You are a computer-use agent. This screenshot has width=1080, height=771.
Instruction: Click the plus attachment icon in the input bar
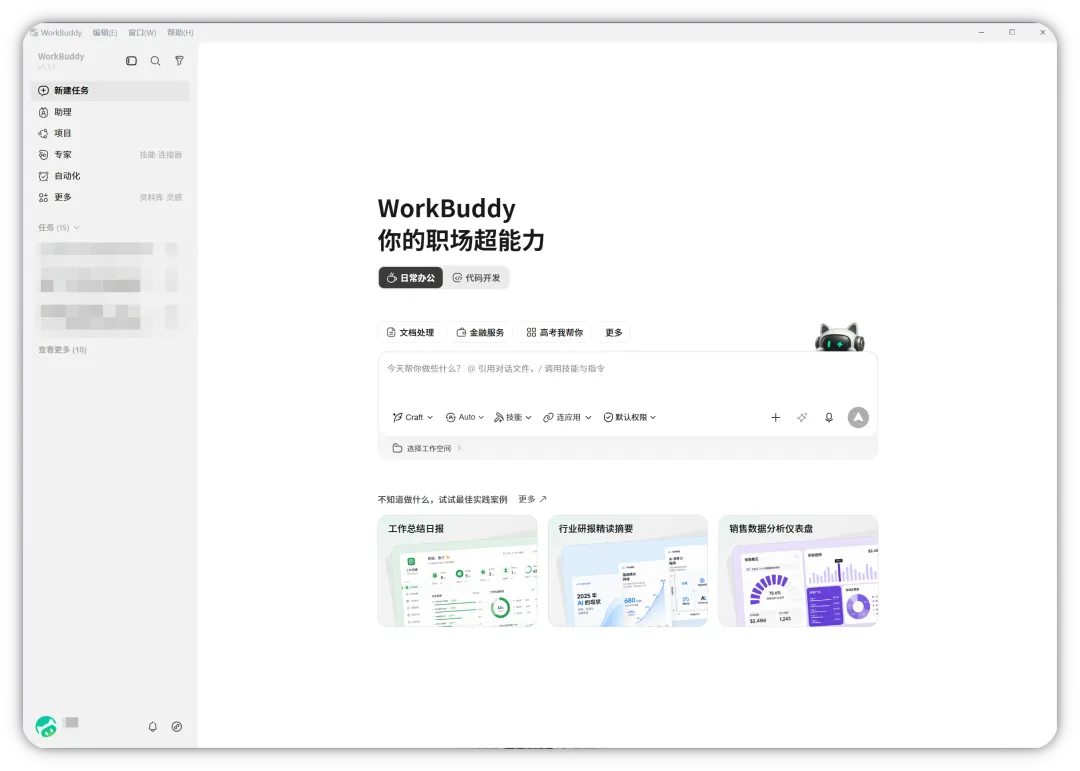776,418
